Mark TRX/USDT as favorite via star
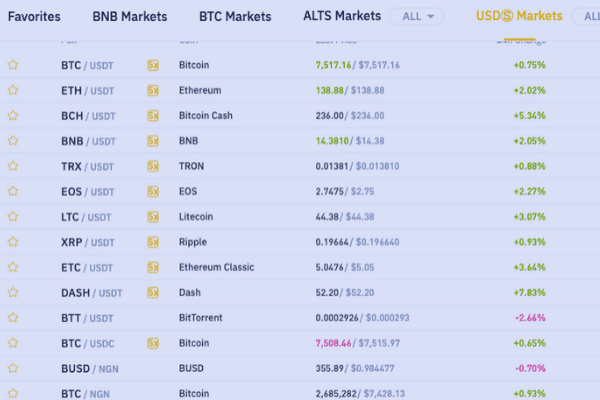Image resolution: width=600 pixels, height=400 pixels. tap(13, 166)
